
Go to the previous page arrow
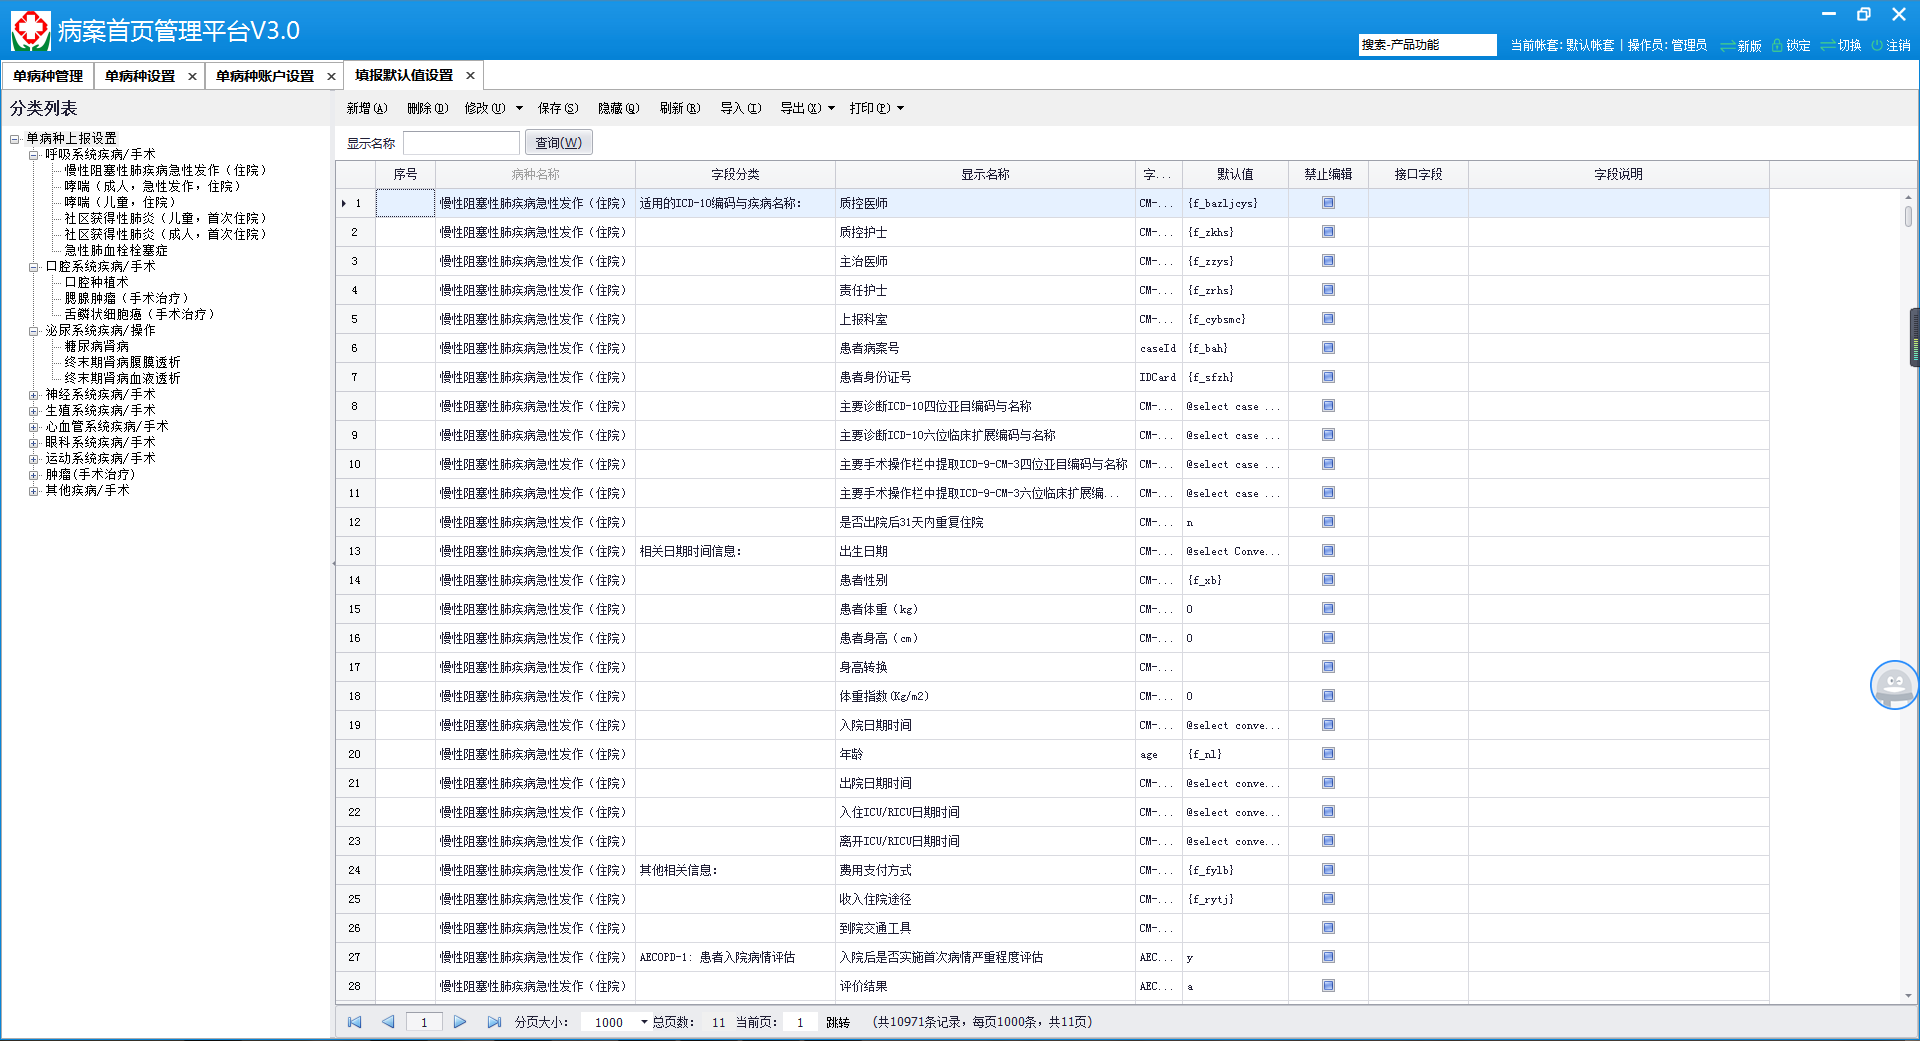[x=388, y=1022]
